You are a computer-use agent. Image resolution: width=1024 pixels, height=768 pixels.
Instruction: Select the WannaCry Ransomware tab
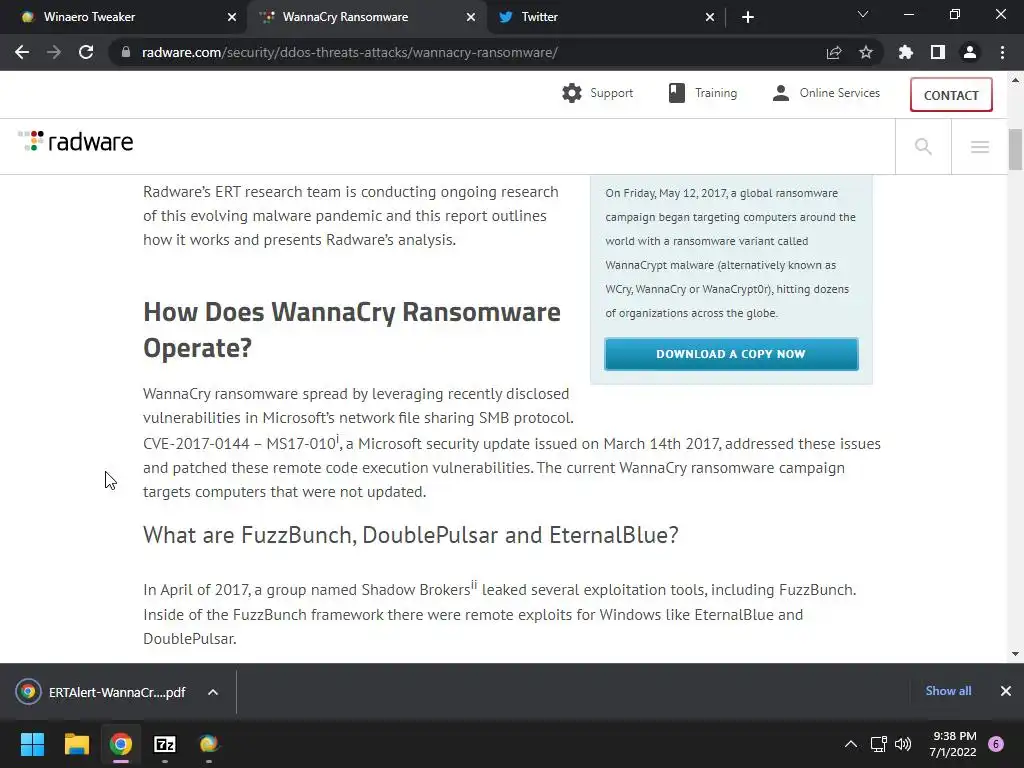pos(367,17)
